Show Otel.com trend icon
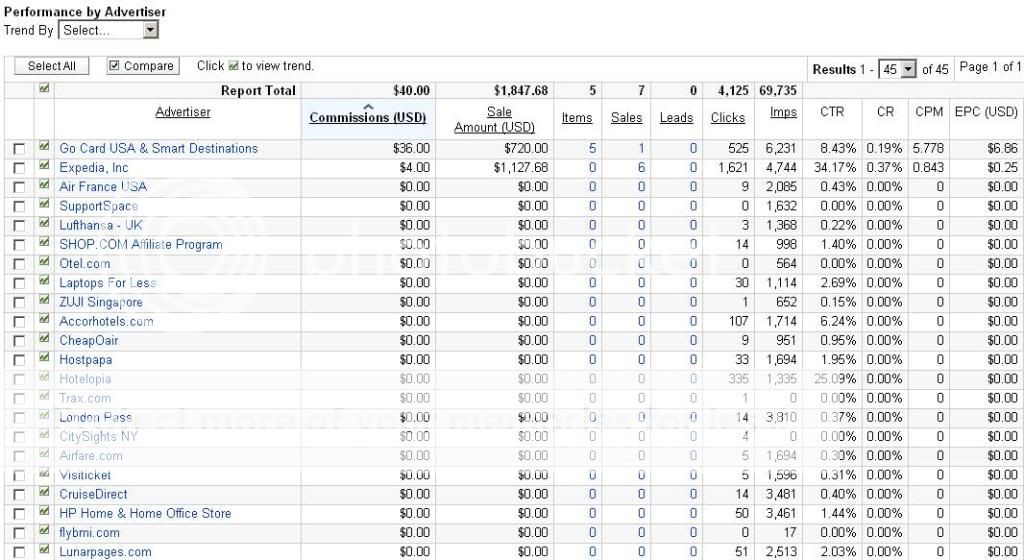The width and height of the screenshot is (1024, 560). (44, 261)
